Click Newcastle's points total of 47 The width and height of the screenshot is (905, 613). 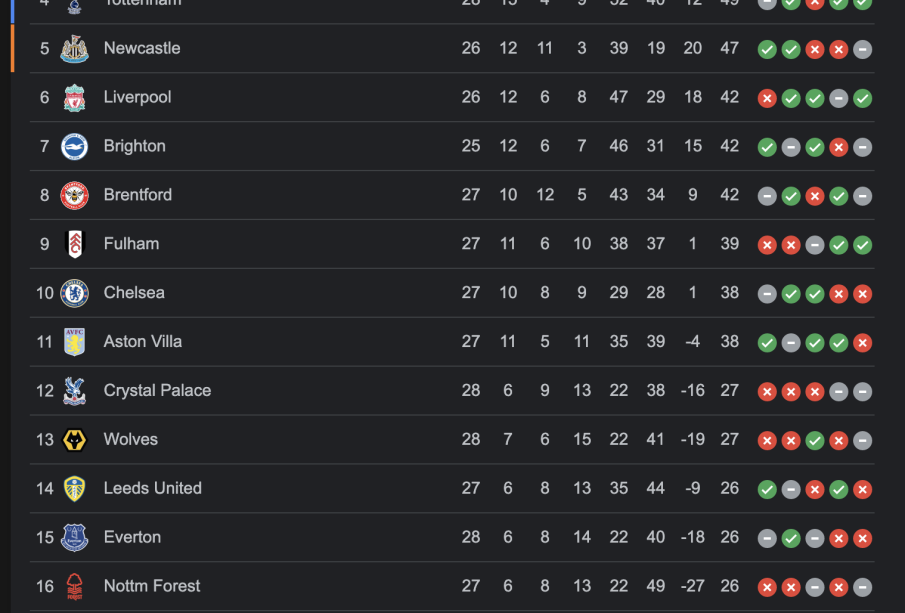(730, 48)
